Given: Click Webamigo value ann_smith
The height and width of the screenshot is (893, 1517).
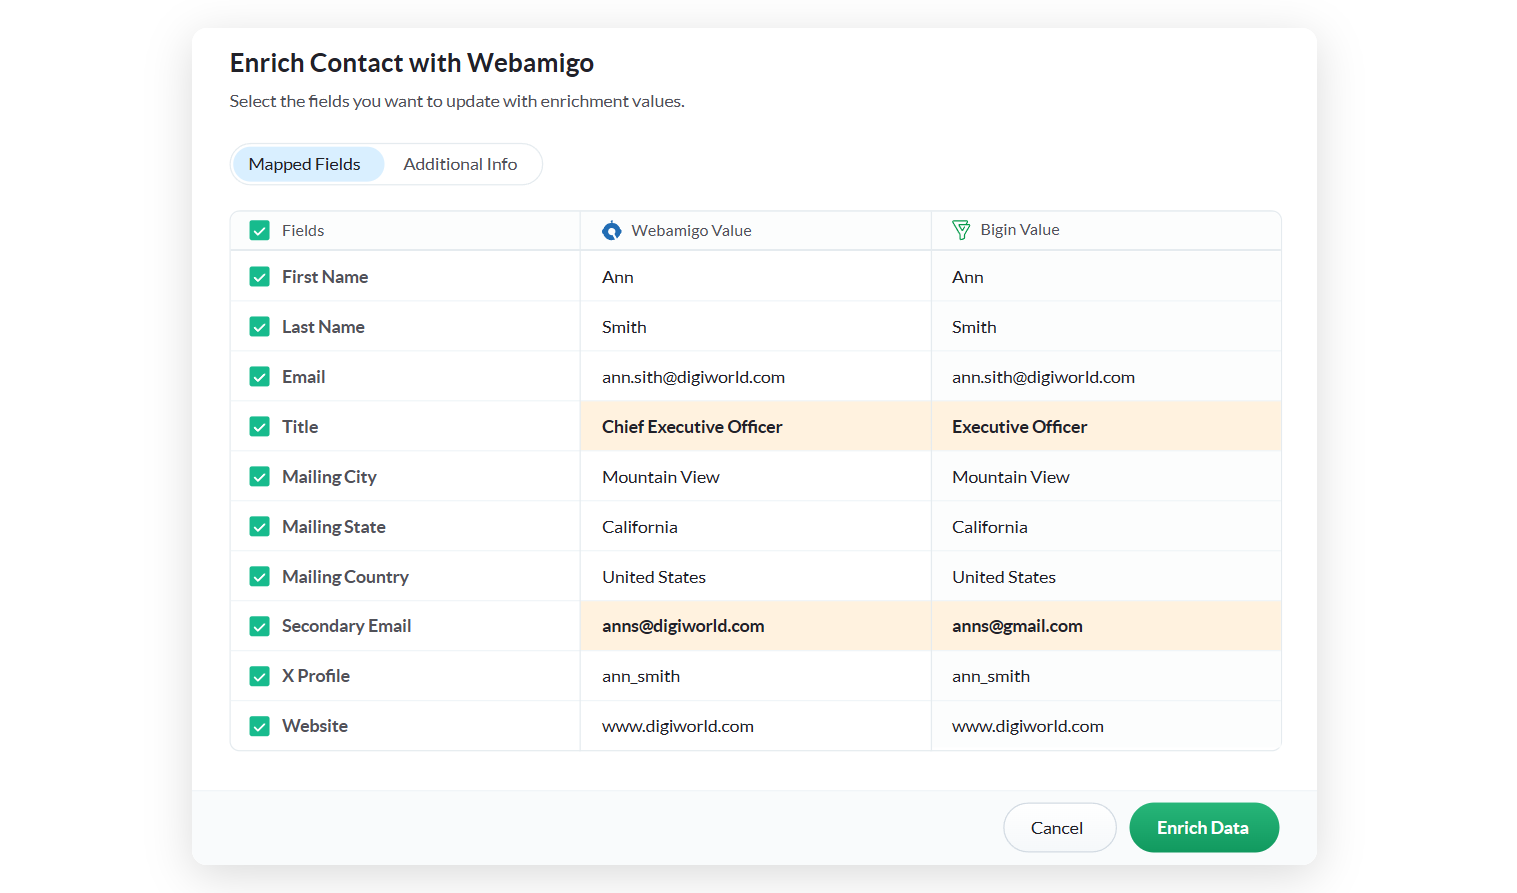Looking at the screenshot, I should [x=641, y=677].
